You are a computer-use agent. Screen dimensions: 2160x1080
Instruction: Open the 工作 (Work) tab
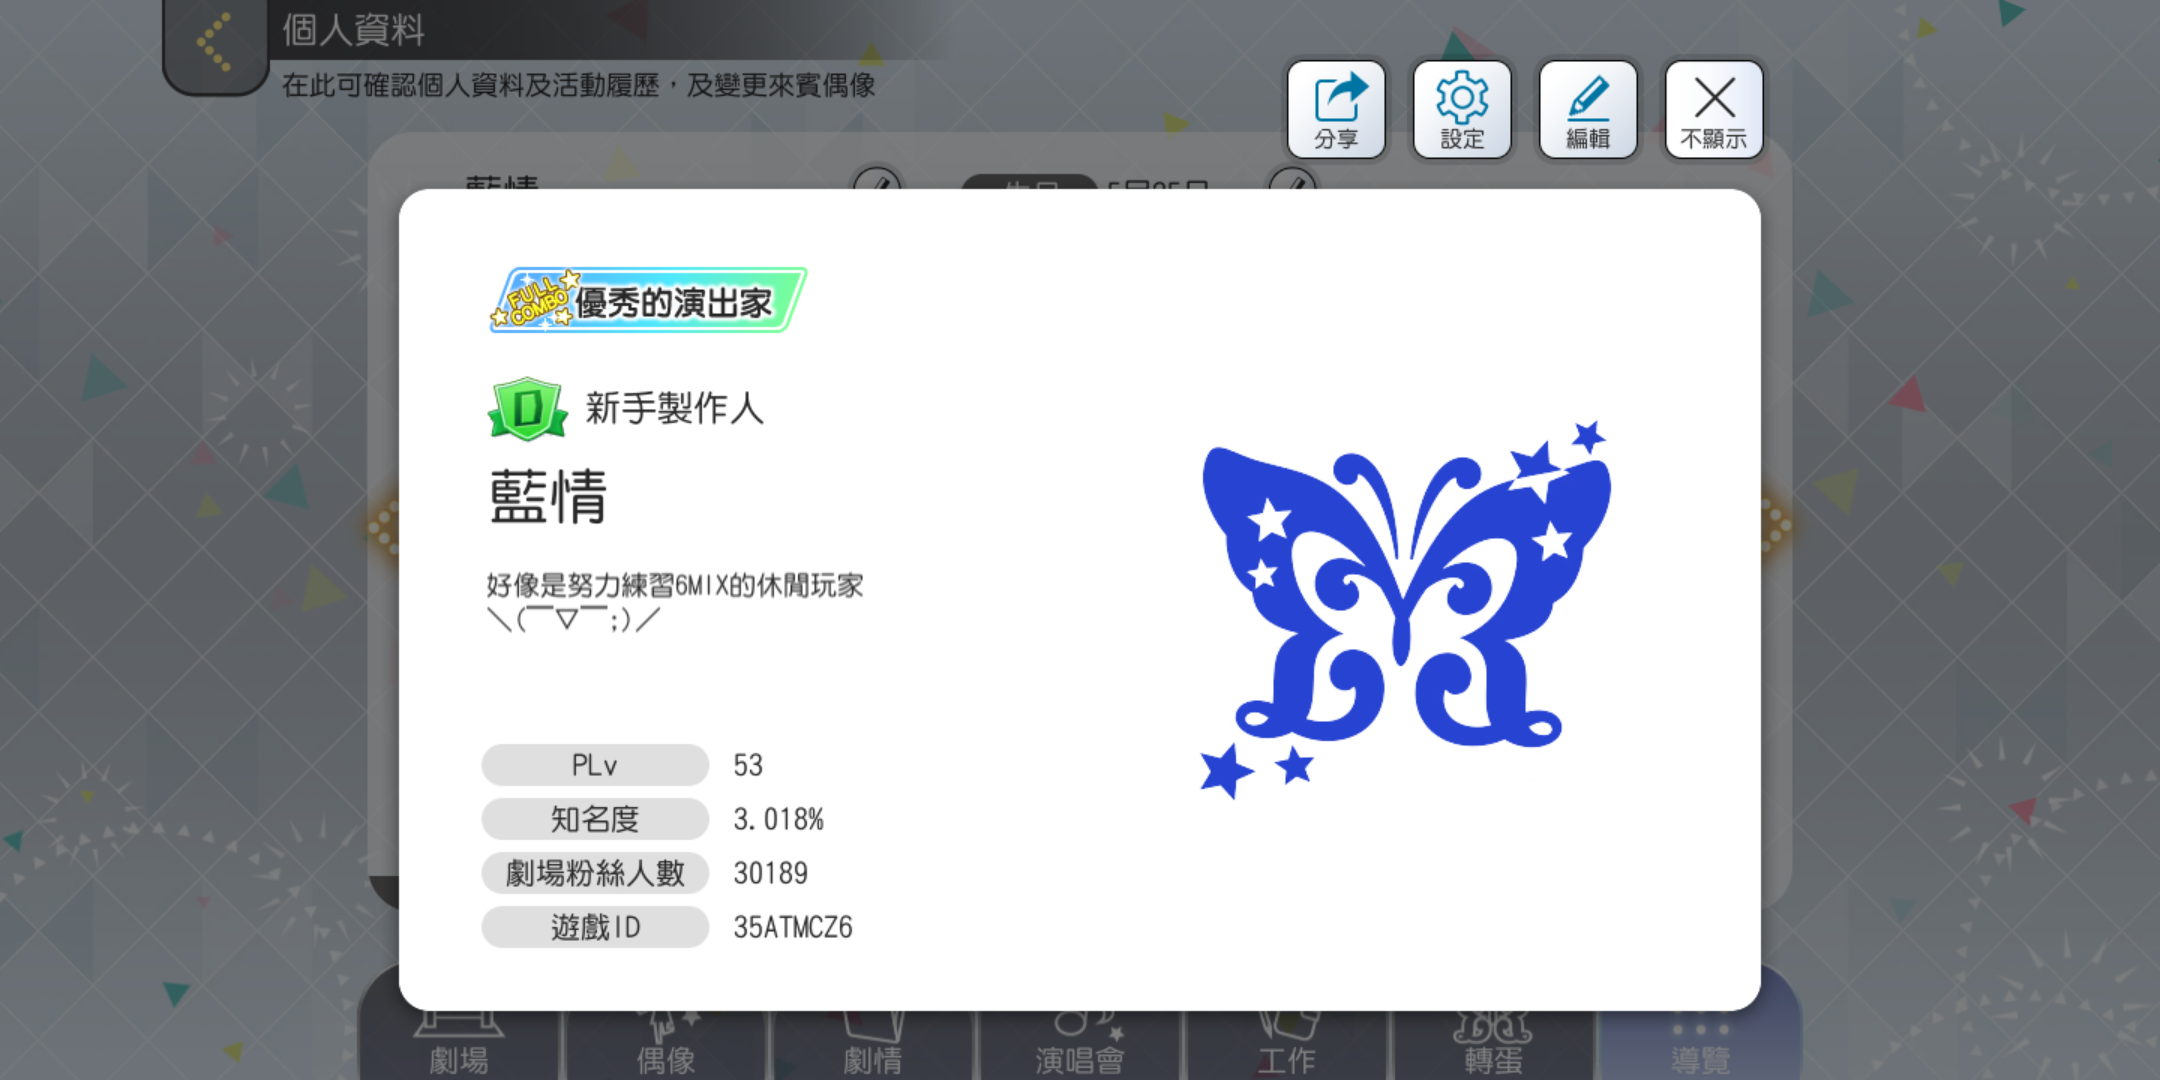(x=1287, y=1045)
